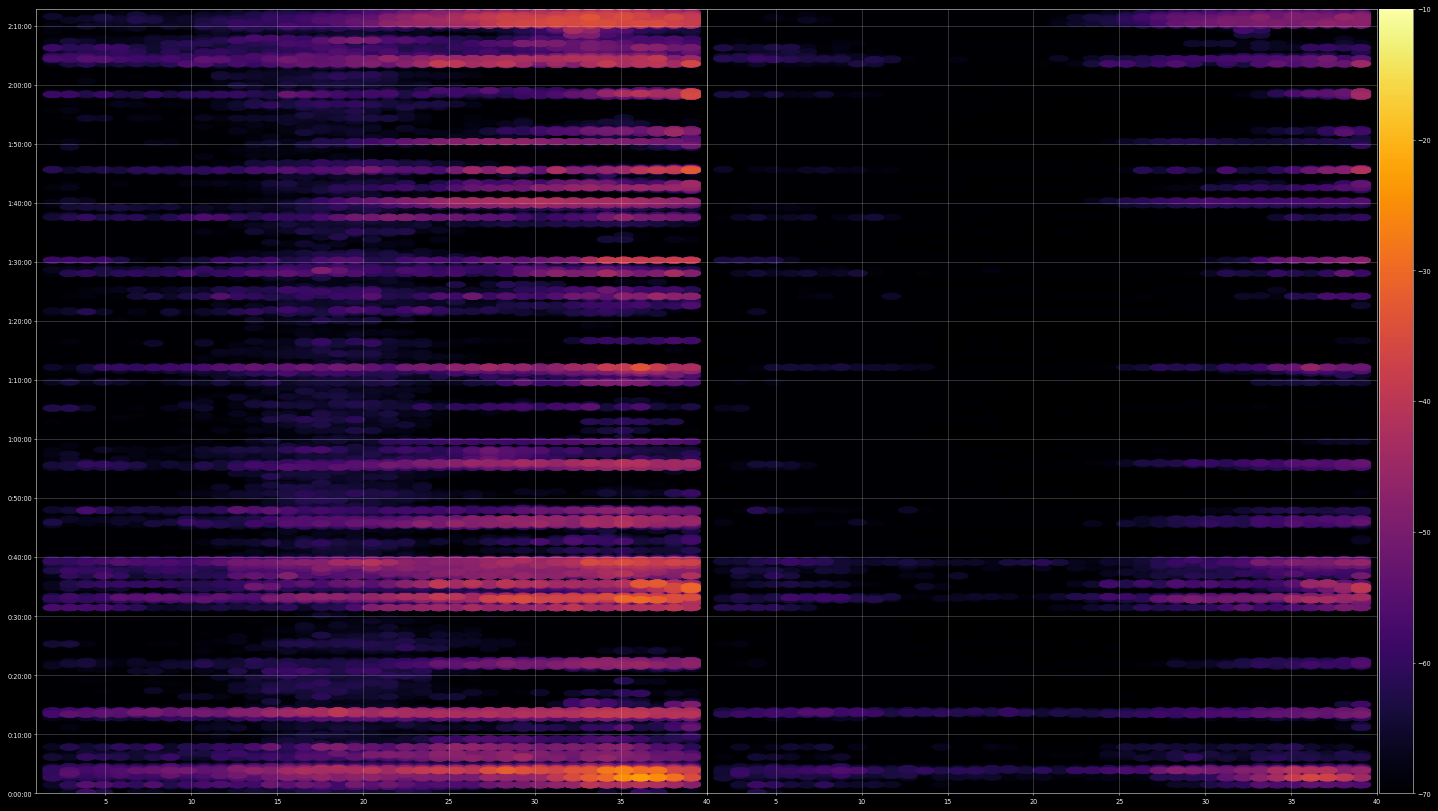Click x-axis tick 30 under left heatmap
This screenshot has width=1438, height=811.
535,802
